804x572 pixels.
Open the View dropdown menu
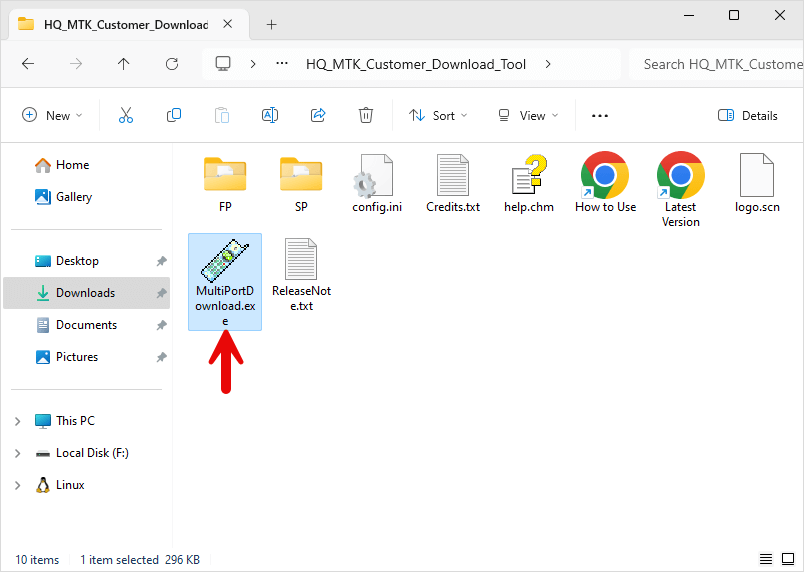click(x=529, y=115)
